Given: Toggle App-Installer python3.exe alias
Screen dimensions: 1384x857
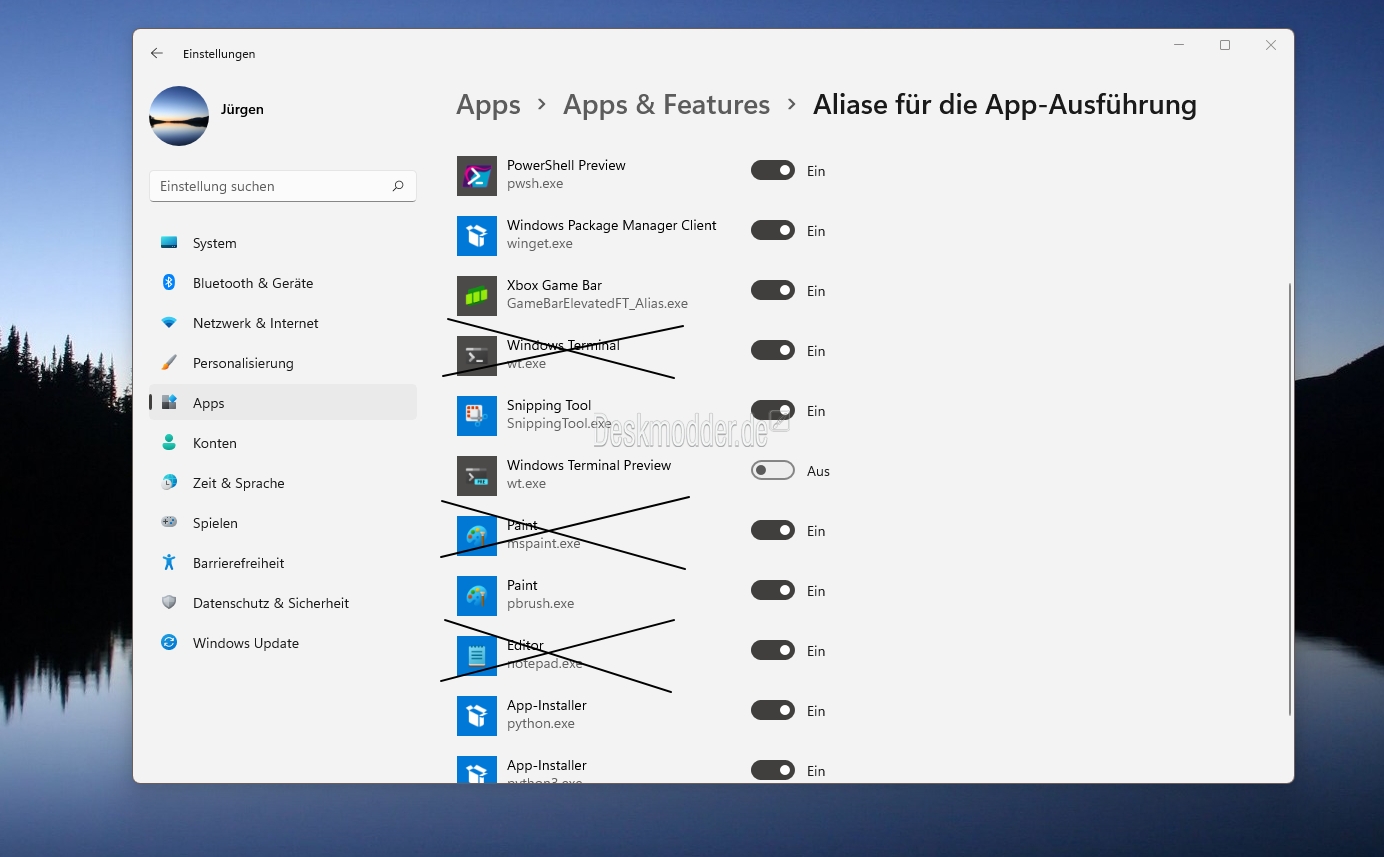Looking at the screenshot, I should pos(773,770).
